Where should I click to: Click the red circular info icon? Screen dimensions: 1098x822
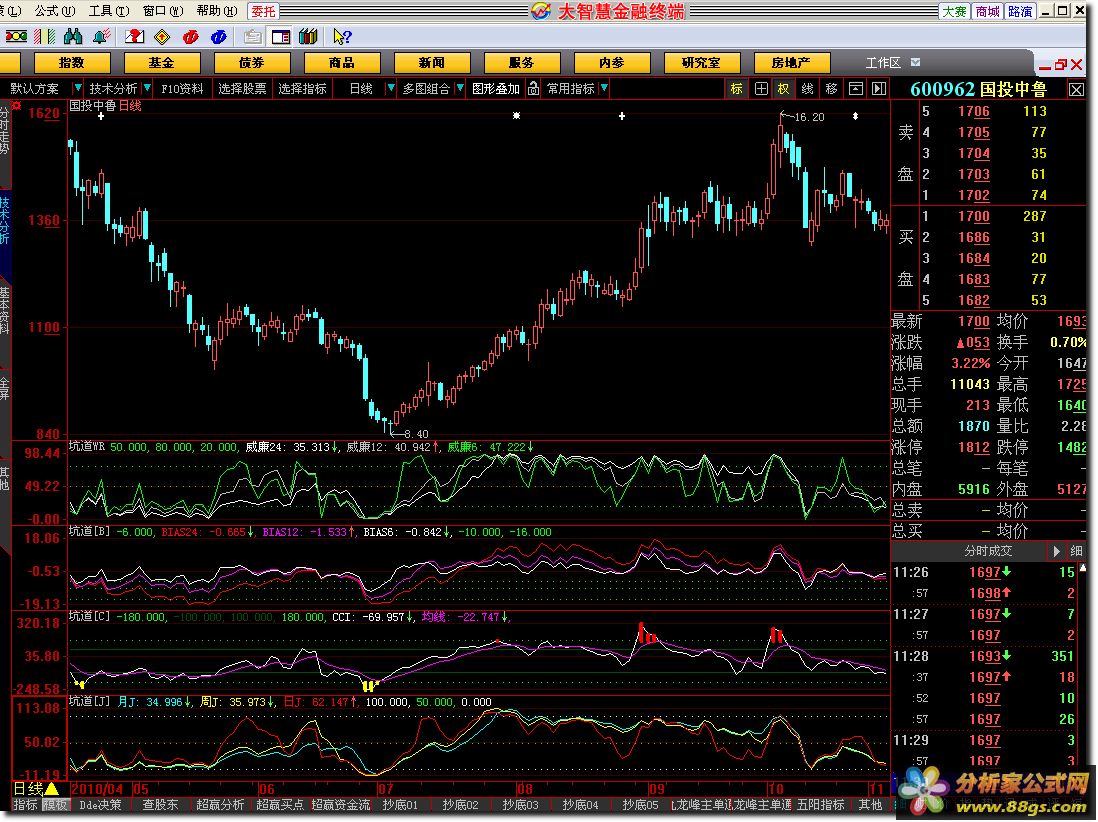tap(190, 36)
